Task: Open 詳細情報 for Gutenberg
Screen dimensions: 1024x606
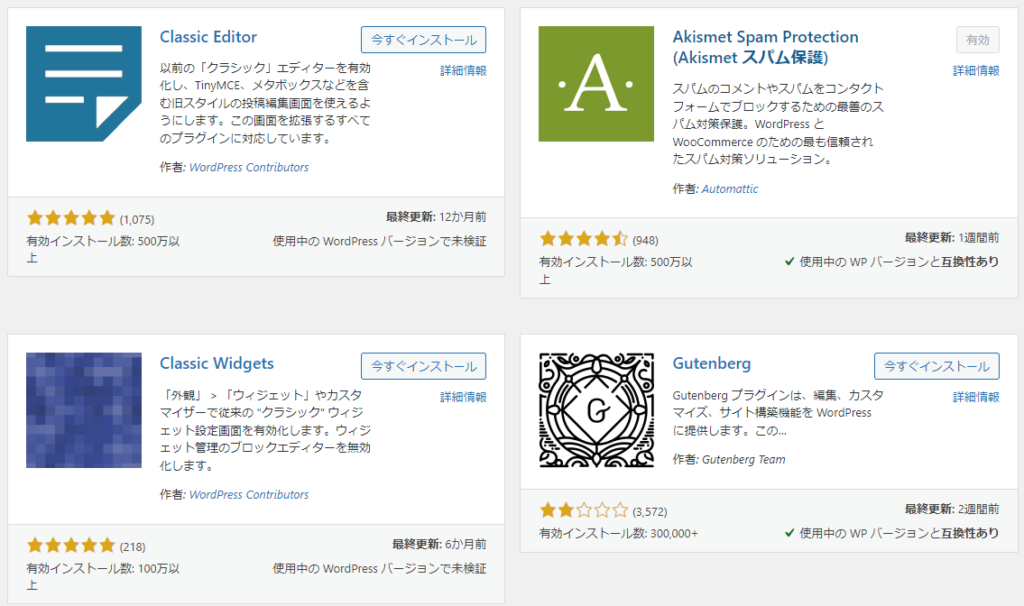Action: (976, 397)
